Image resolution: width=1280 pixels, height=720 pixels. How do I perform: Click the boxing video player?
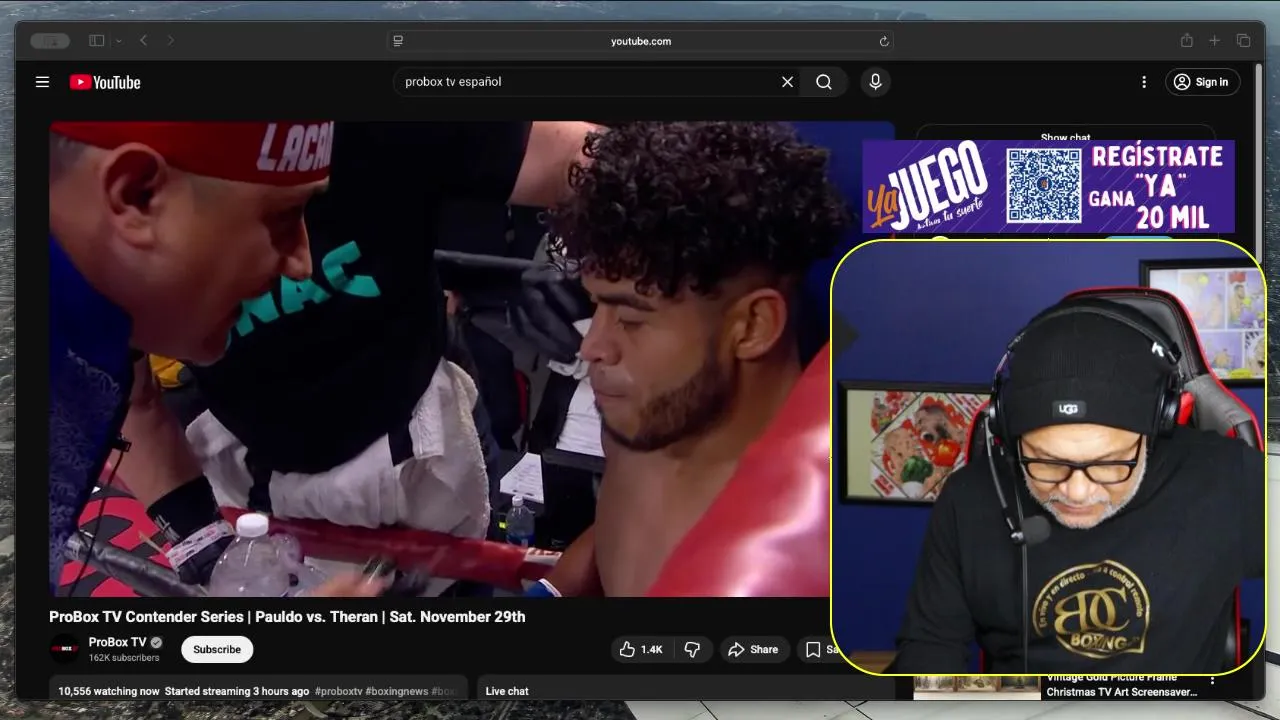[440, 359]
